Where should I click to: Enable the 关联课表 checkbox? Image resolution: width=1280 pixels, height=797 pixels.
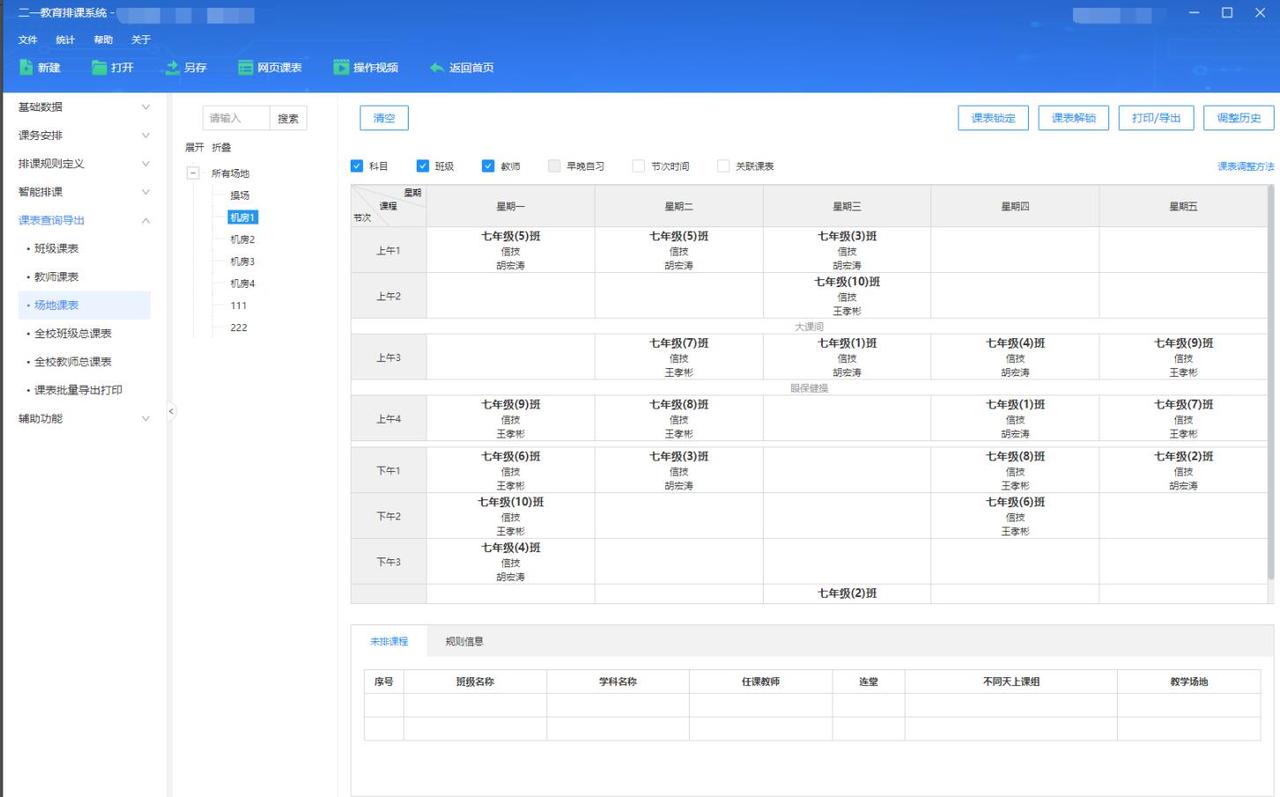723,166
